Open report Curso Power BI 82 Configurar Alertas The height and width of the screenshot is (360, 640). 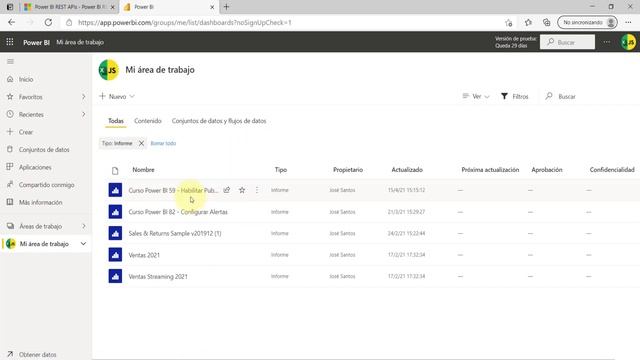178,212
